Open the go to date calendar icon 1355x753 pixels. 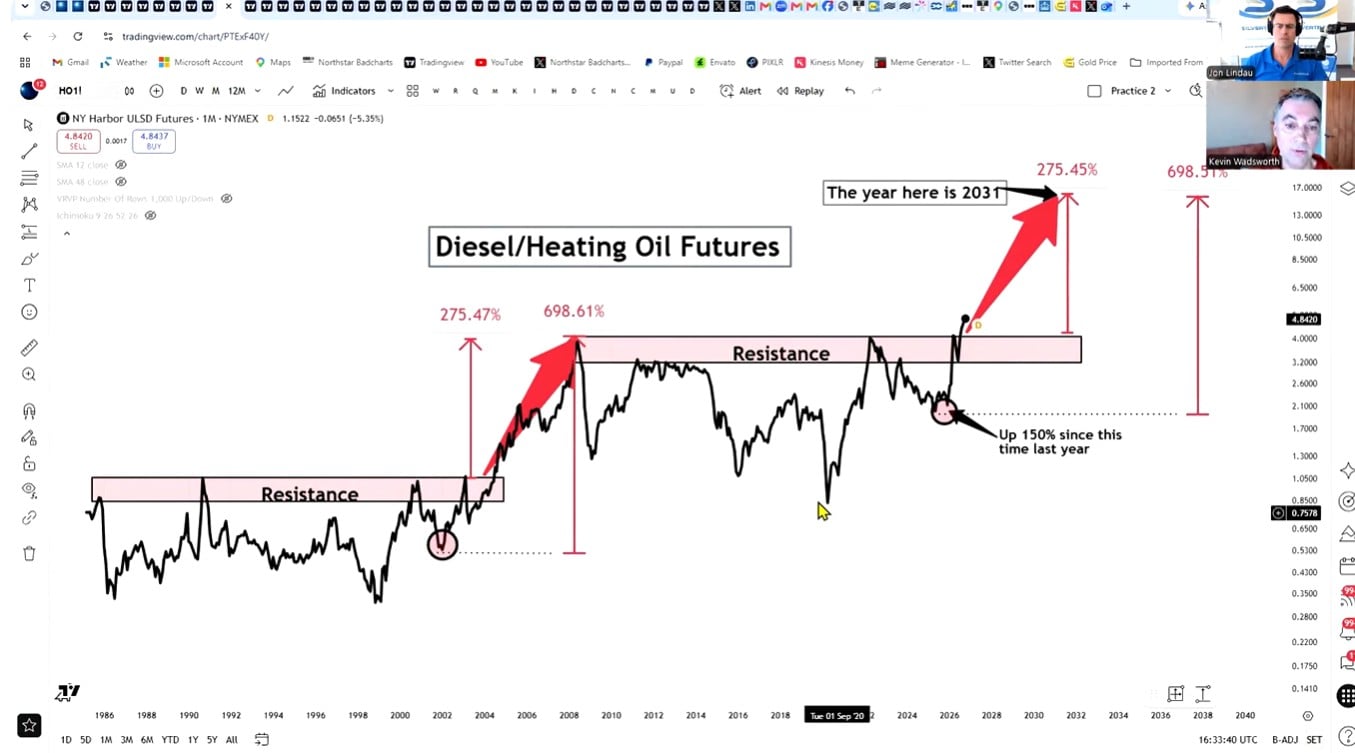point(261,740)
